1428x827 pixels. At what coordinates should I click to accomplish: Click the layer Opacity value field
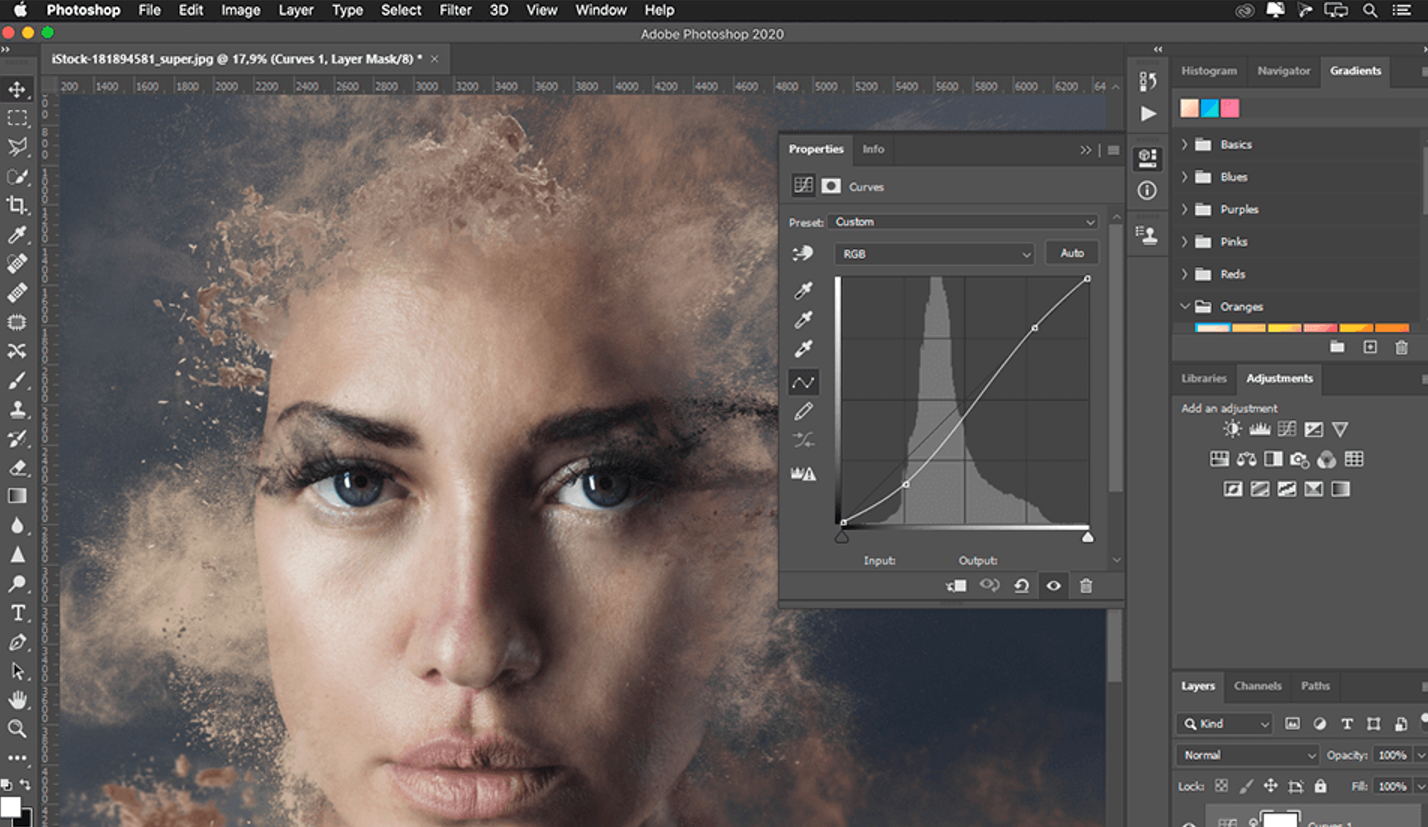[x=1391, y=755]
